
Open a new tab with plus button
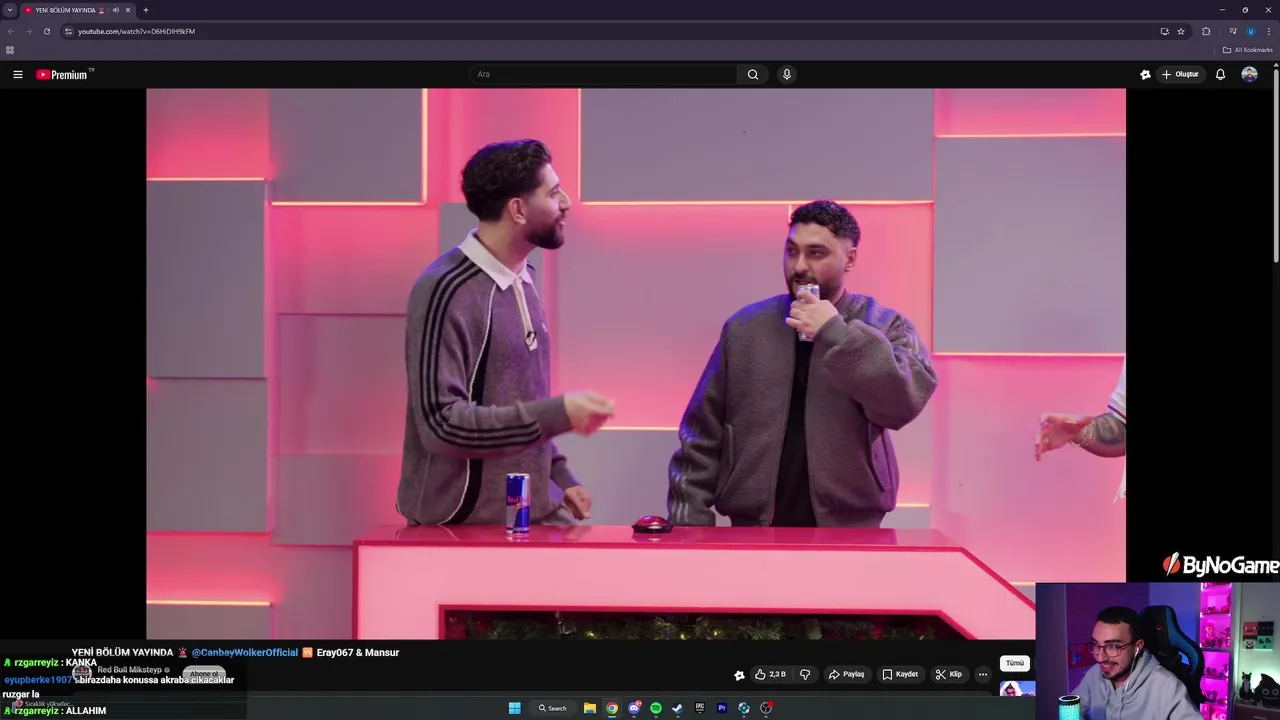[x=146, y=10]
